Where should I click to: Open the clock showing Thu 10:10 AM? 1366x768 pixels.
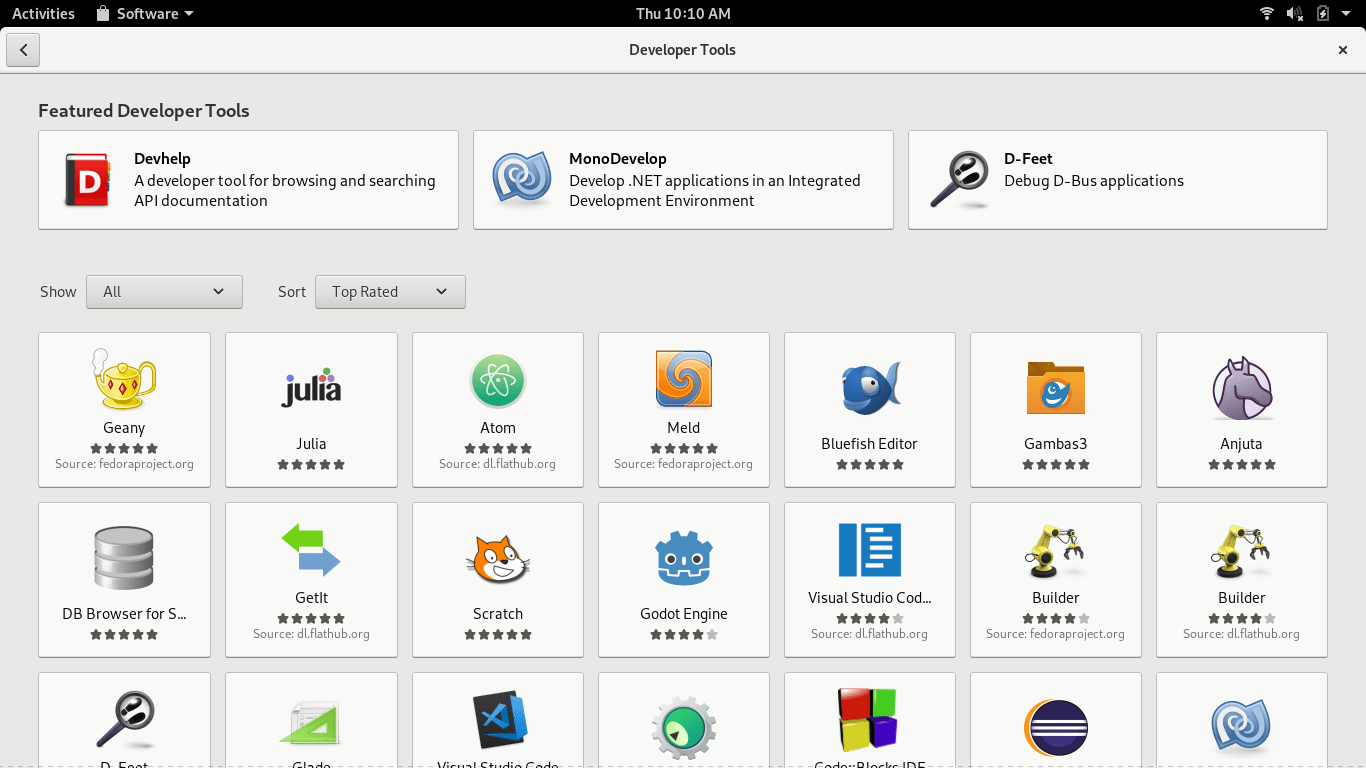(x=683, y=13)
